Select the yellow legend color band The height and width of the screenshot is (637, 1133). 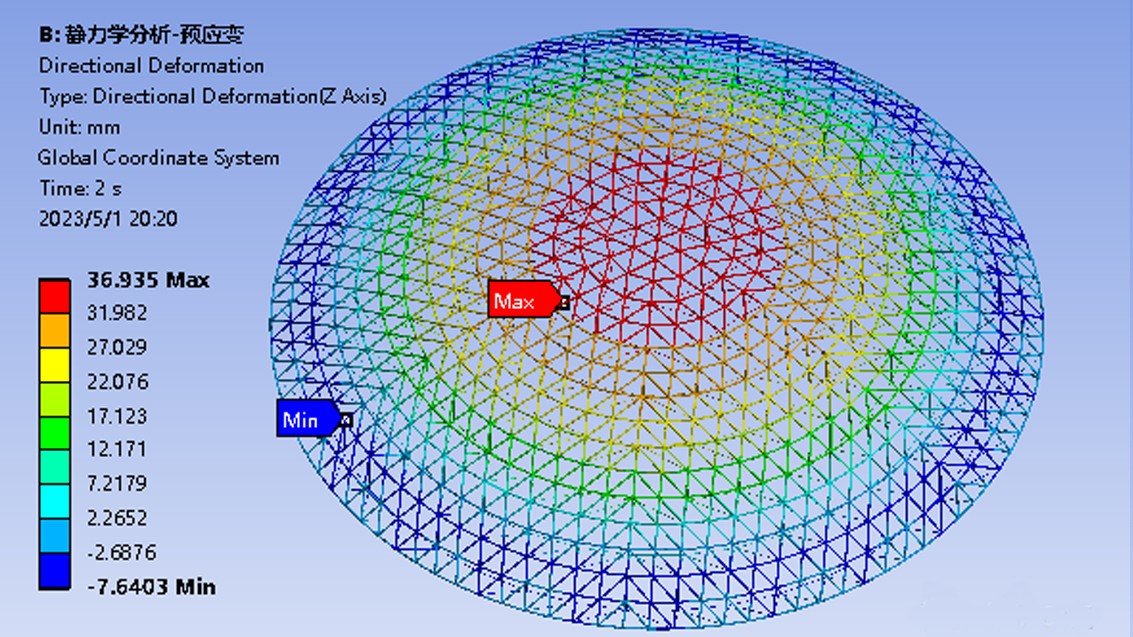pos(54,365)
